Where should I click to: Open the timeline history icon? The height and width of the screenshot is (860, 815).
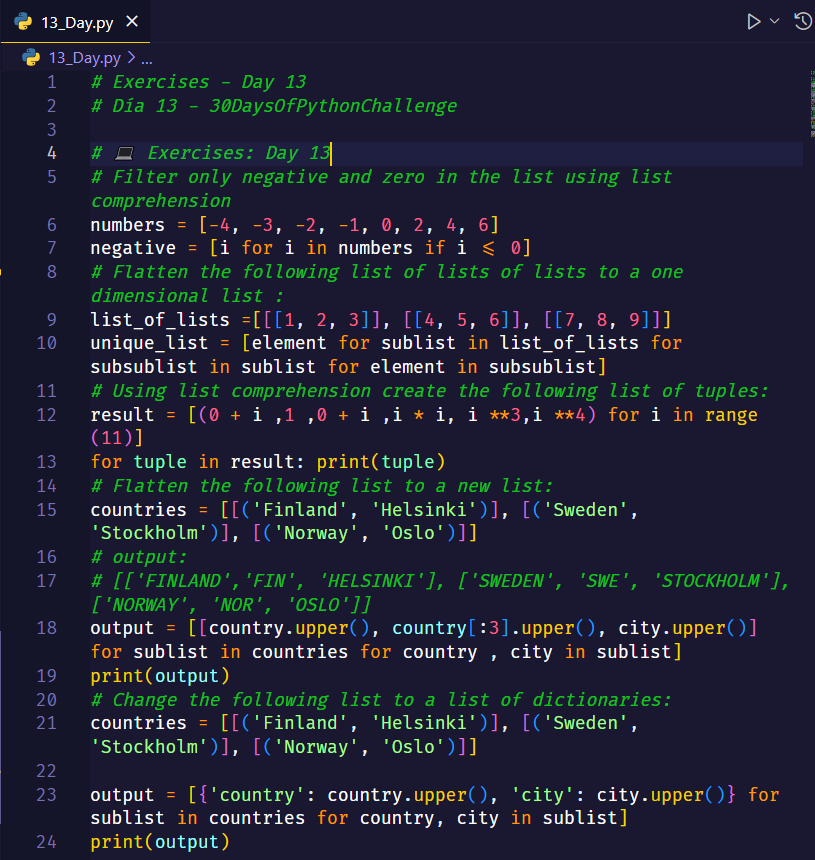[803, 21]
